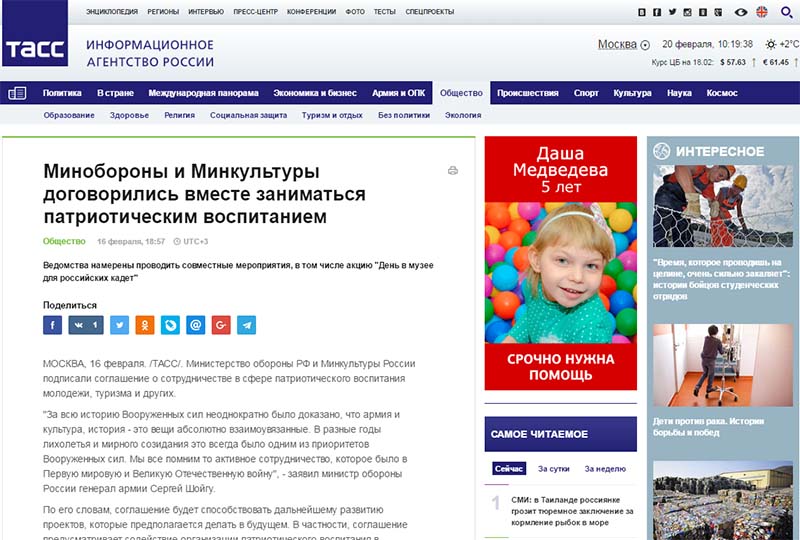
Task: Expand the Москва city selector
Action: pyautogui.click(x=624, y=44)
